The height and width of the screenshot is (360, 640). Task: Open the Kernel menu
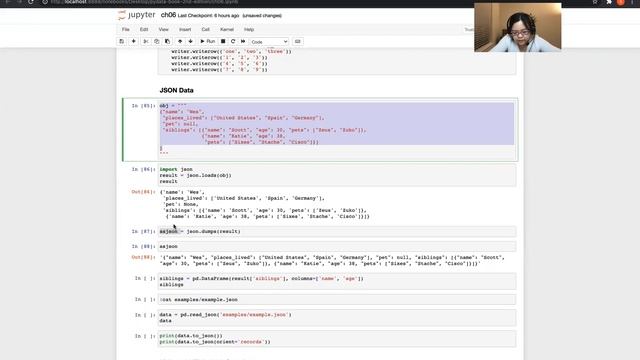tap(227, 29)
